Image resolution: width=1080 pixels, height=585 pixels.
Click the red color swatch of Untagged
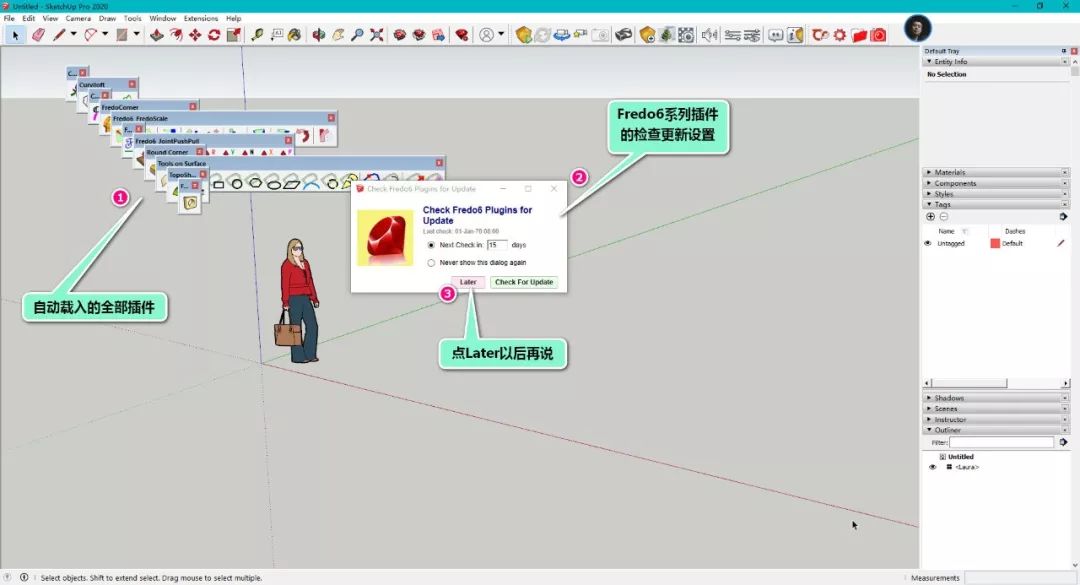995,243
